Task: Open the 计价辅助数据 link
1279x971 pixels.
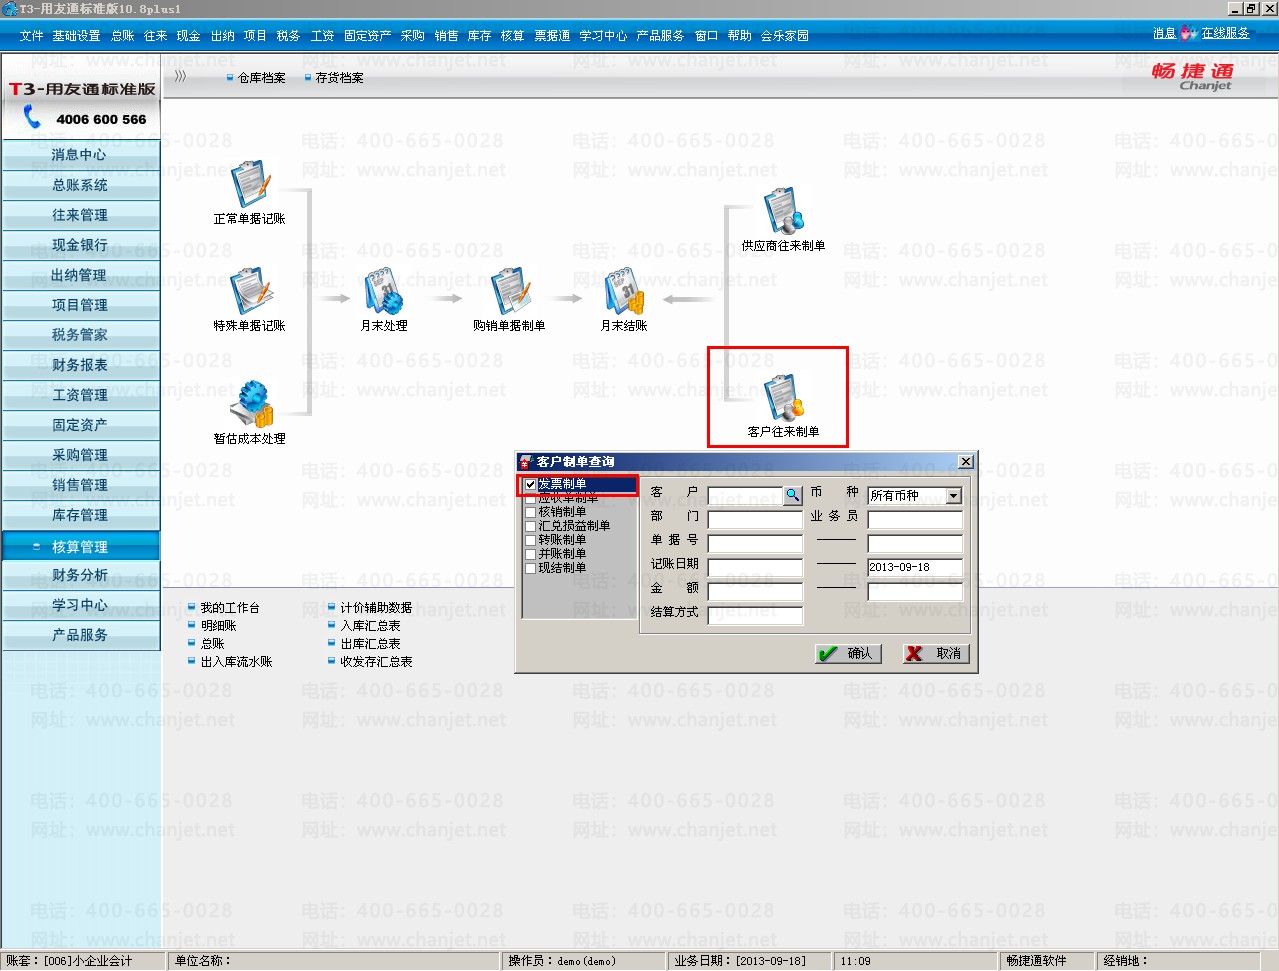Action: [376, 608]
